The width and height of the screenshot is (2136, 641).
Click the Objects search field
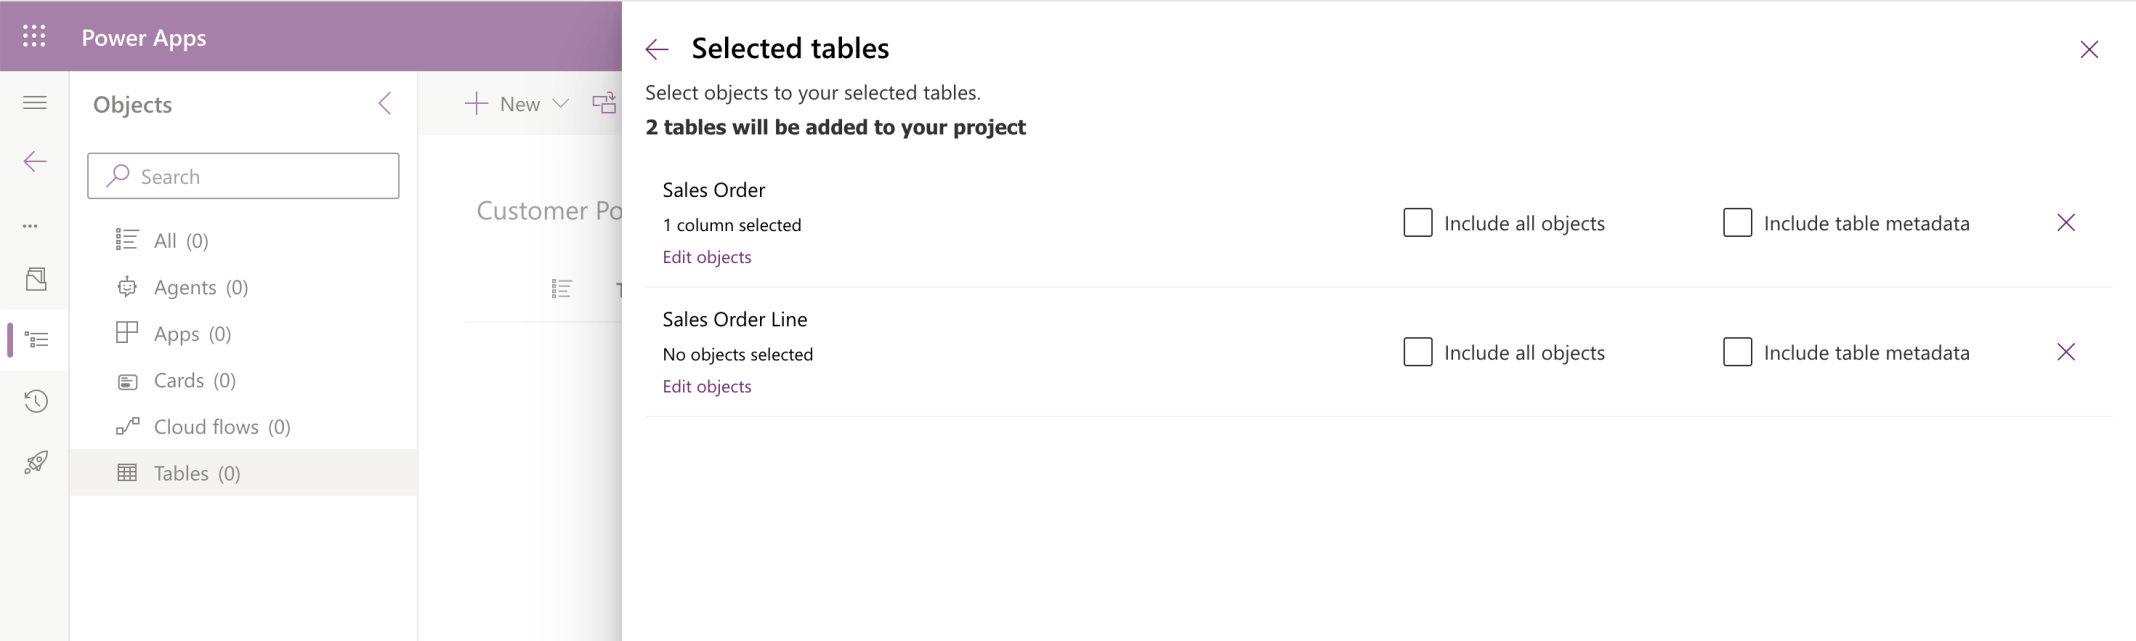(243, 176)
